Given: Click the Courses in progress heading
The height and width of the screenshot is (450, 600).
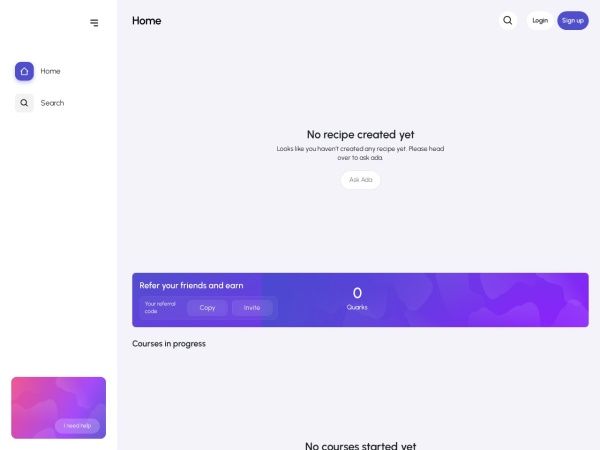Looking at the screenshot, I should click(169, 344).
